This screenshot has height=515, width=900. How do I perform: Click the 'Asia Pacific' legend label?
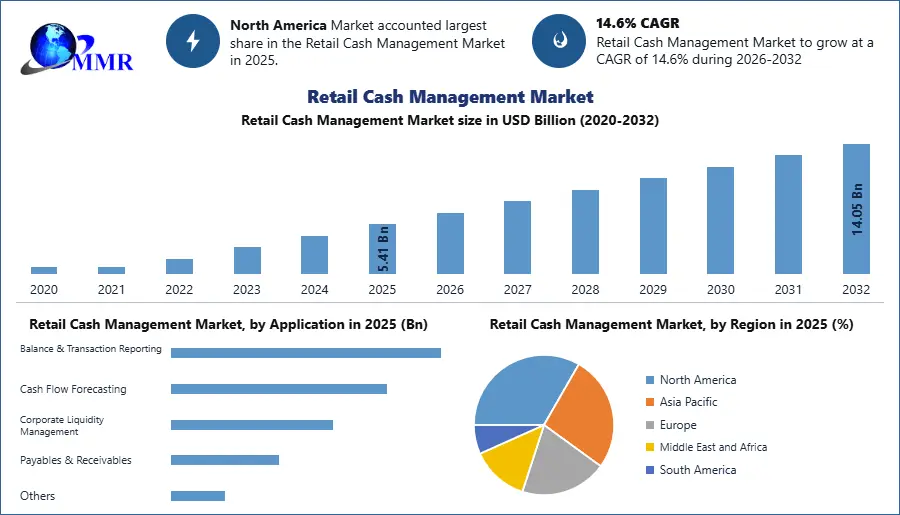tap(689, 402)
